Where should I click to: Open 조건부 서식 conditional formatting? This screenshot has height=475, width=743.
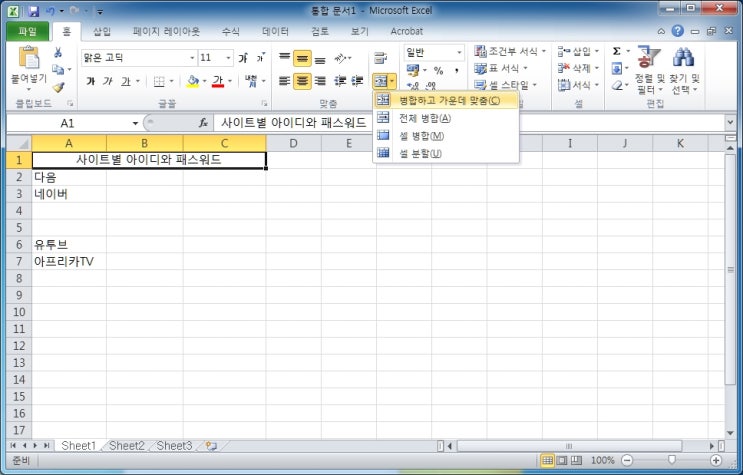click(510, 51)
